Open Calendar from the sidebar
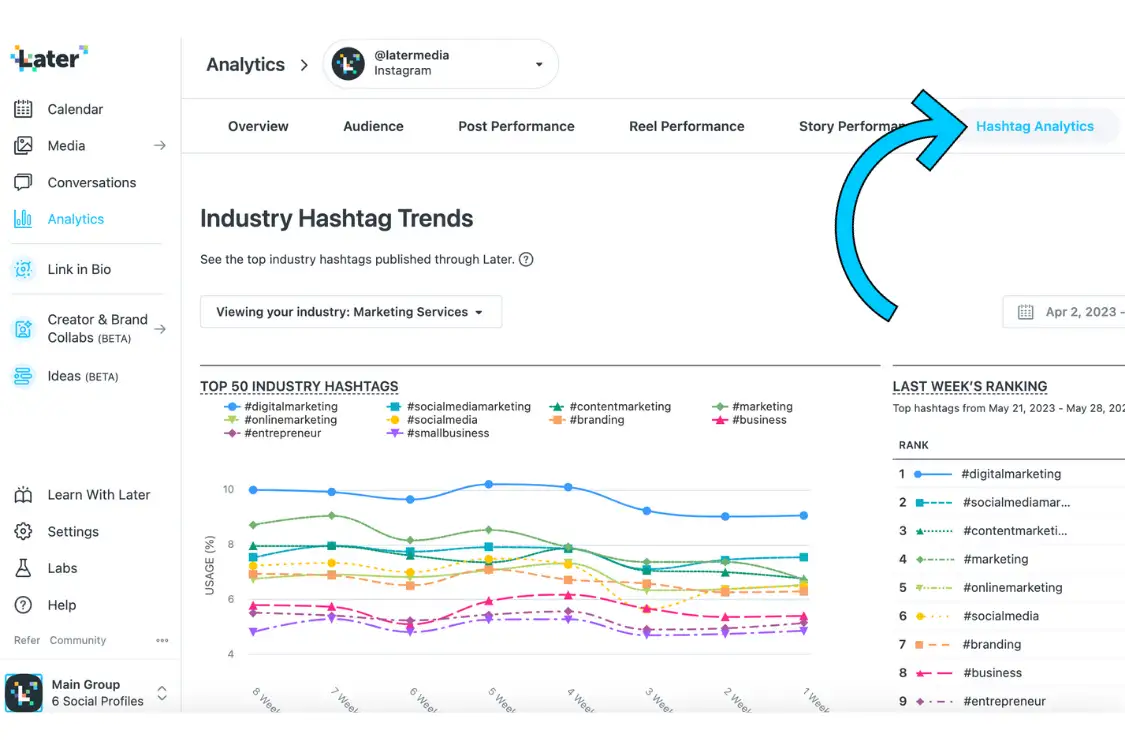This screenshot has height=750, width=1125. pyautogui.click(x=75, y=109)
